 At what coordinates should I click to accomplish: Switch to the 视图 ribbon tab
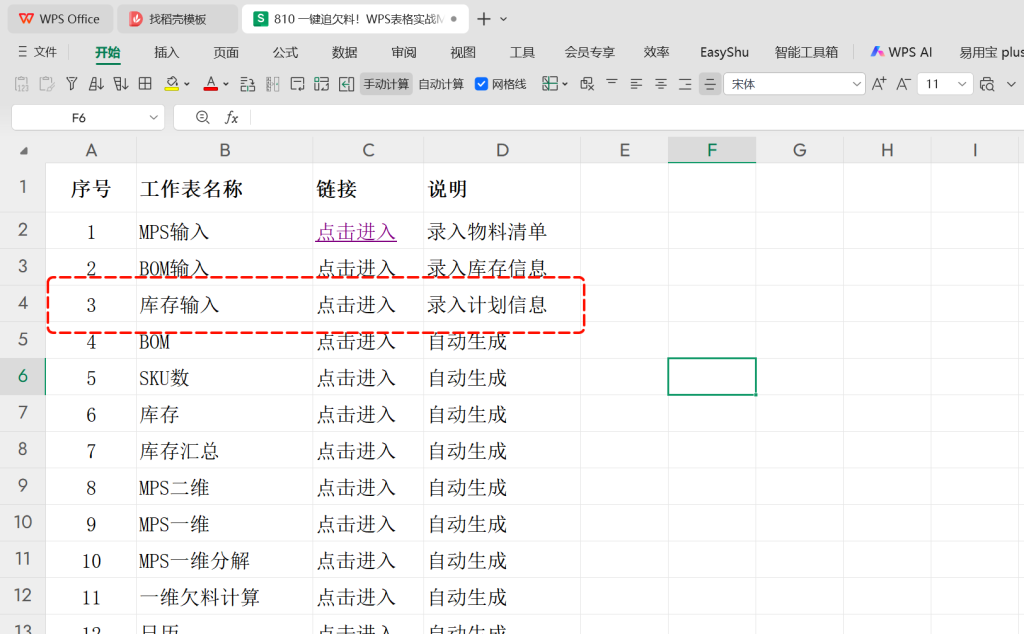tap(463, 52)
